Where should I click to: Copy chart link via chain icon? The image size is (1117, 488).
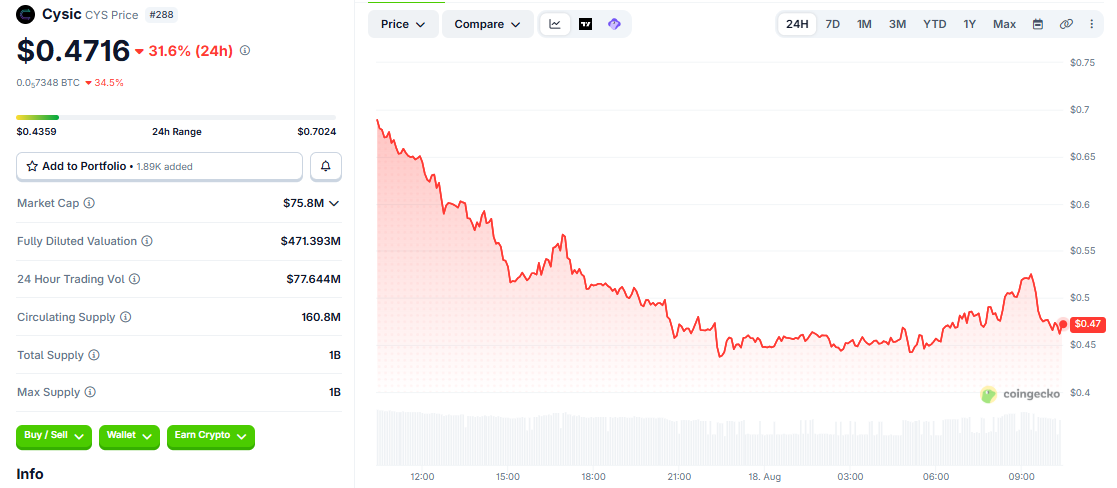[1066, 24]
